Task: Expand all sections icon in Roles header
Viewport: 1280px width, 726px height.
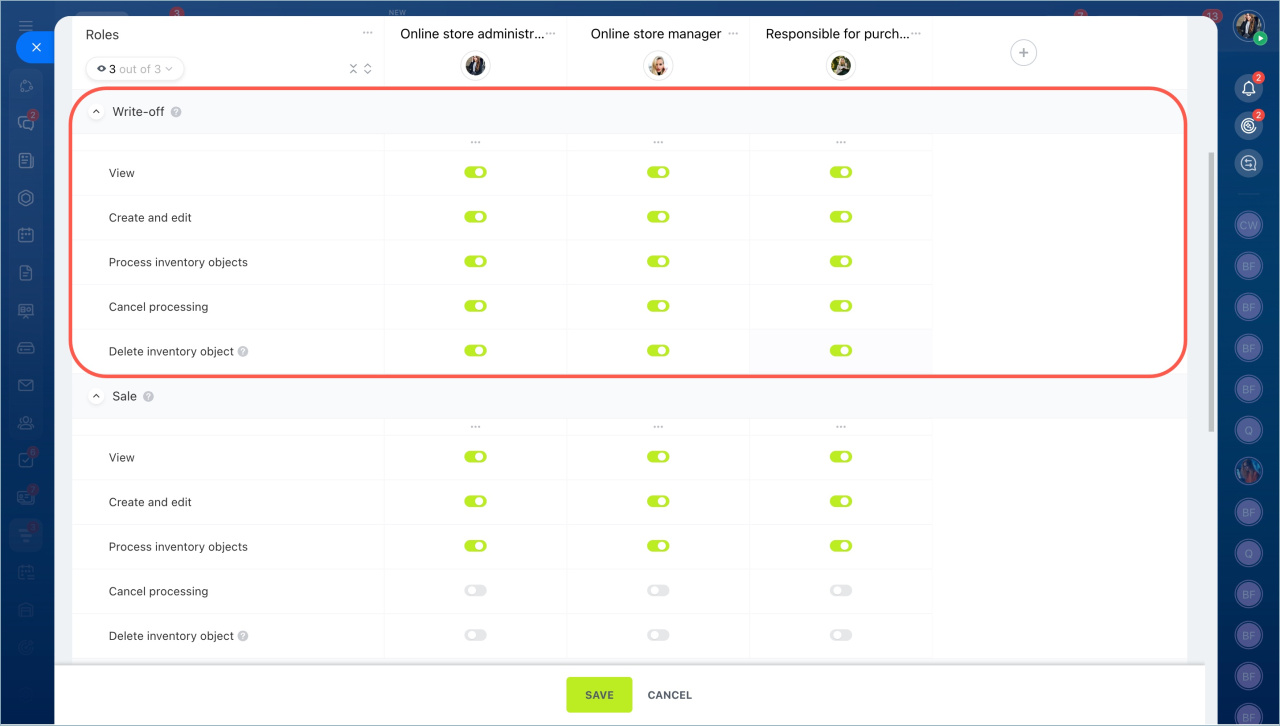Action: (x=368, y=69)
